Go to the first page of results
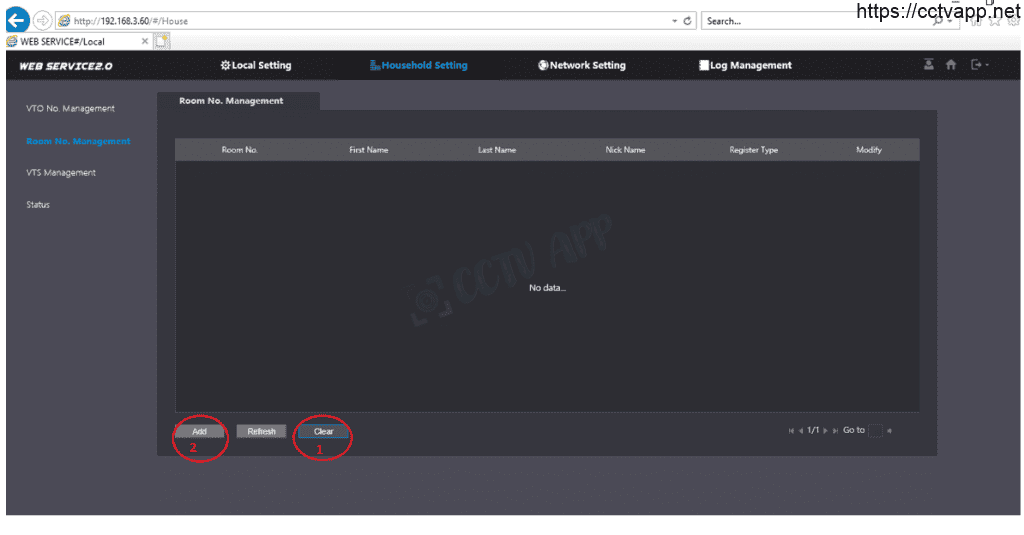Viewport: 1024px width, 535px height. coord(791,431)
